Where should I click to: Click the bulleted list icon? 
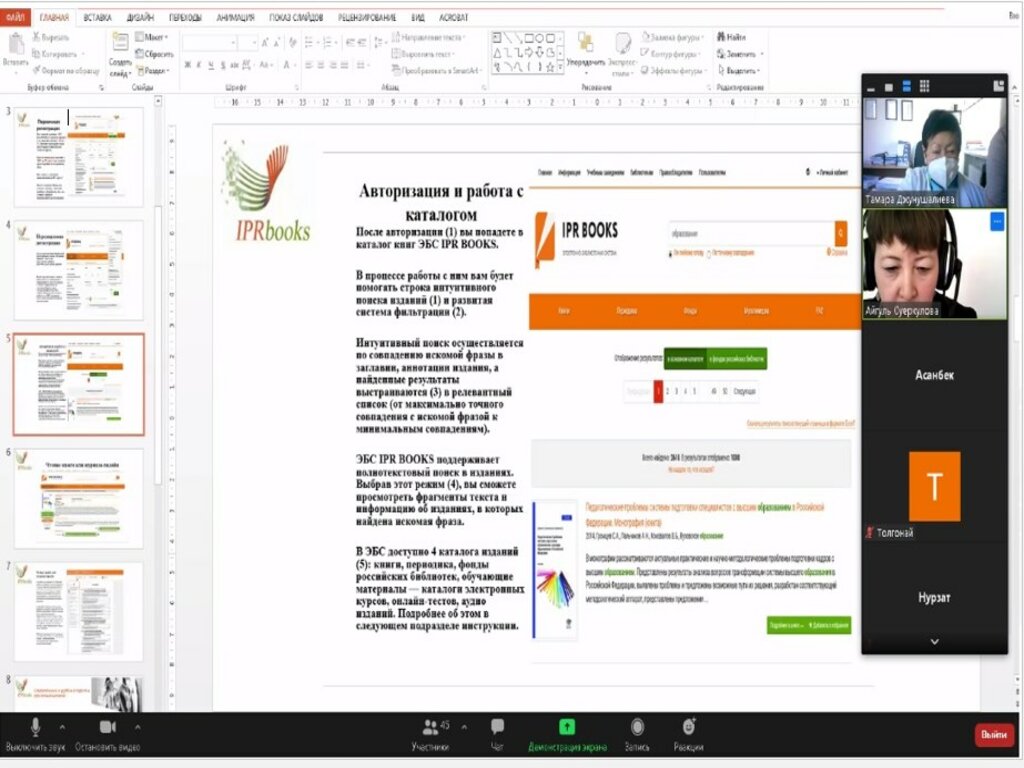tap(311, 43)
